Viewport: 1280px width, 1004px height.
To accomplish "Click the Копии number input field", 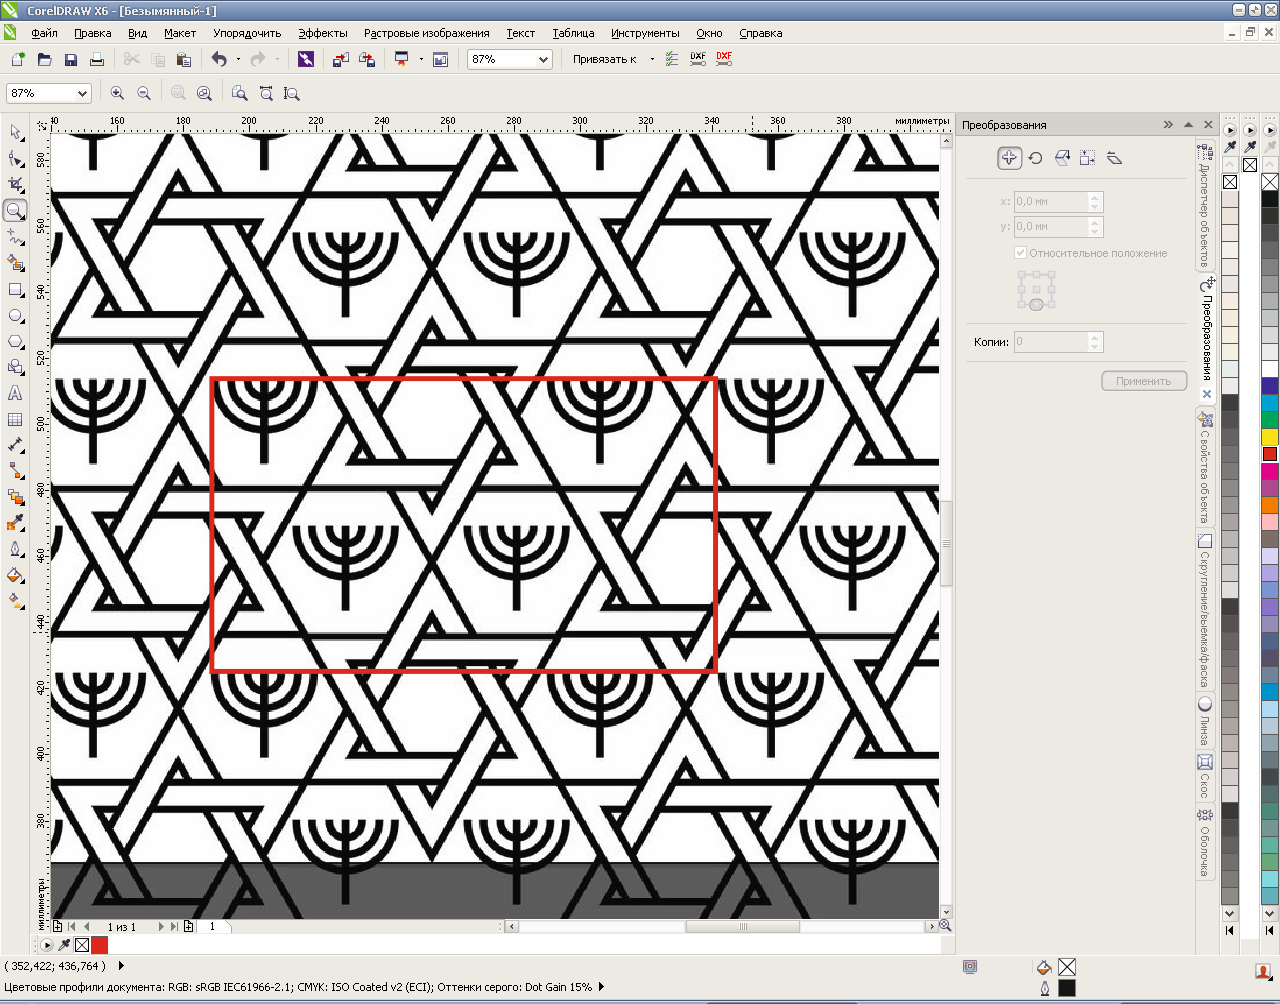I will click(x=1058, y=342).
